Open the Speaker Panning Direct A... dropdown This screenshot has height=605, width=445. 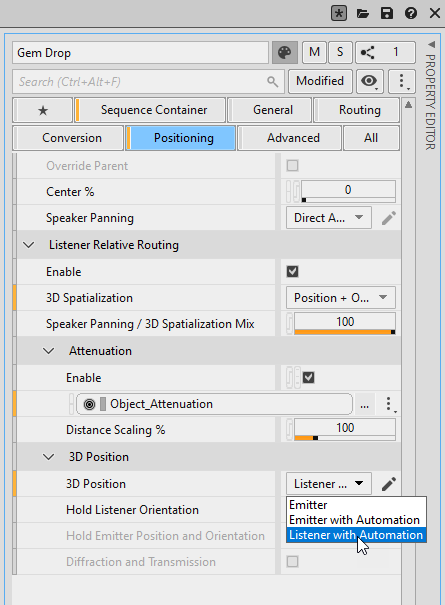point(329,218)
